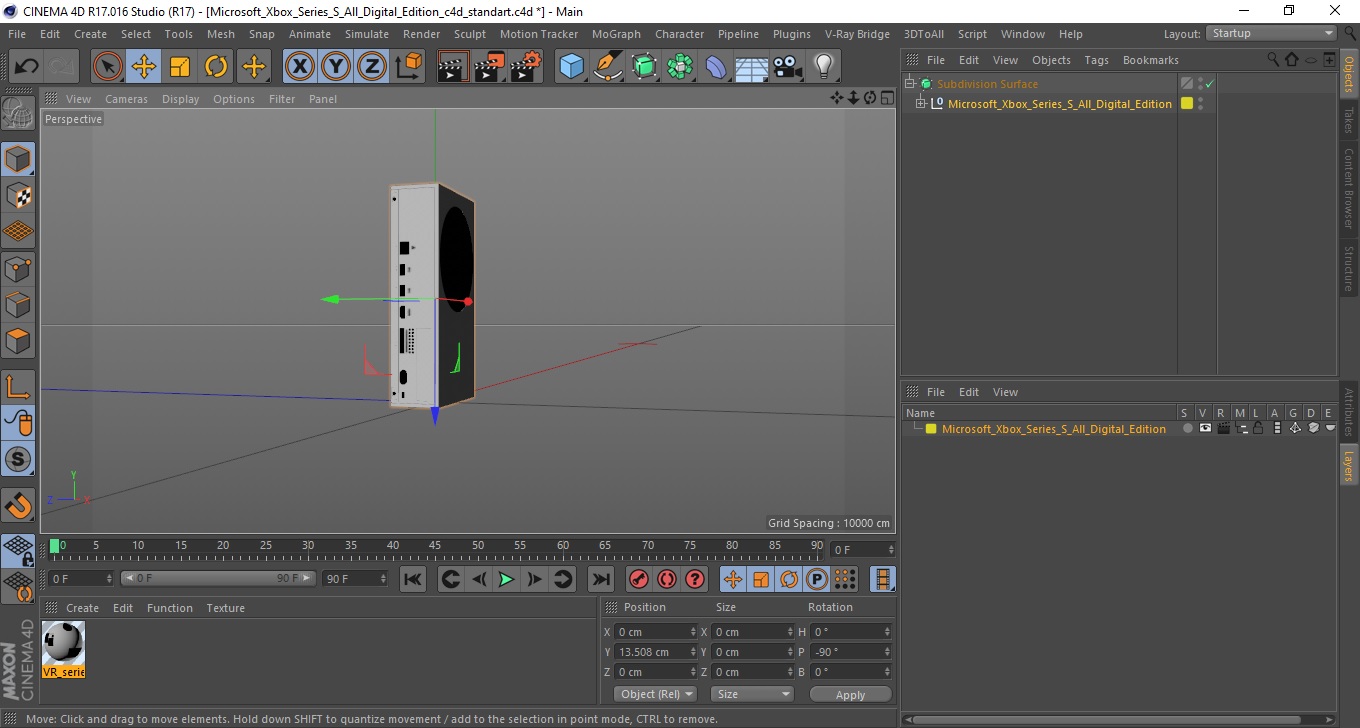
Task: Play the animation forward
Action: click(x=507, y=579)
